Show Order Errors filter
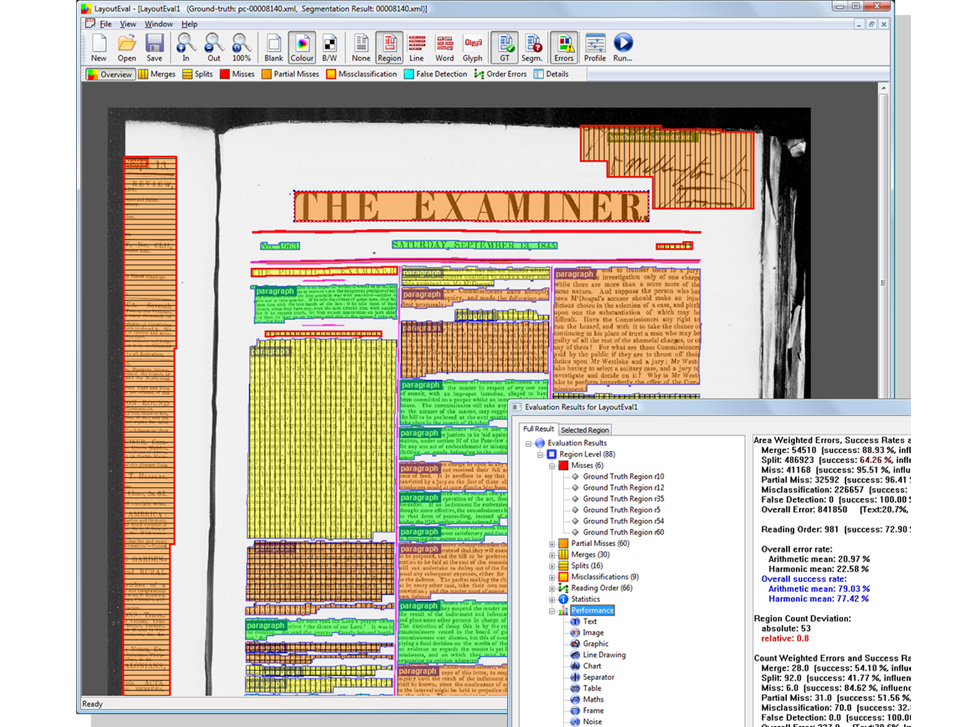This screenshot has height=727, width=977. tap(500, 74)
